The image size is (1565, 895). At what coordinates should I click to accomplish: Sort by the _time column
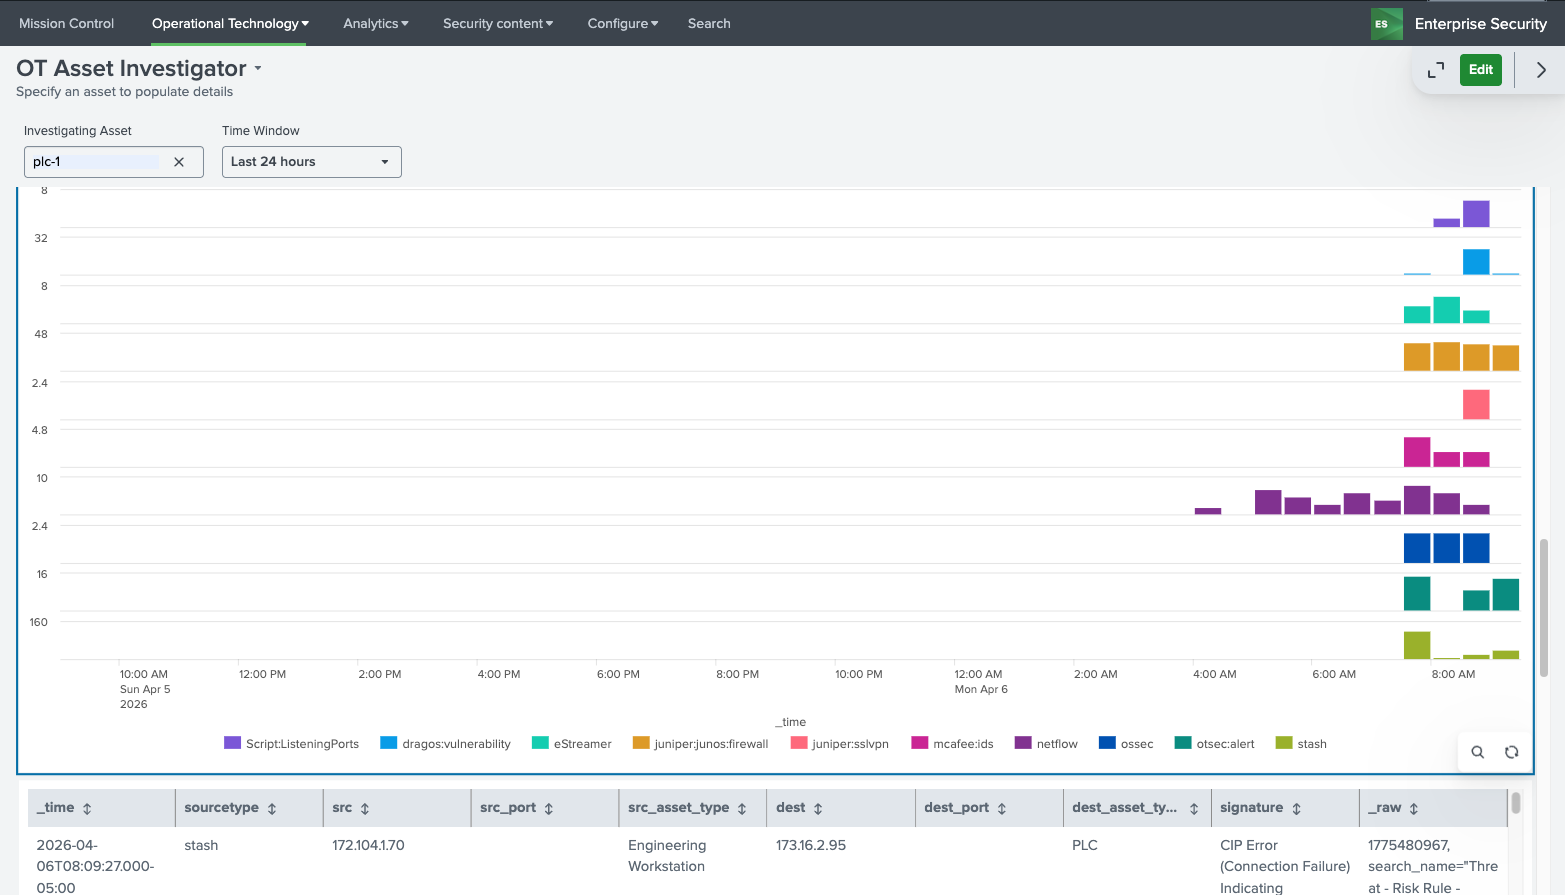pyautogui.click(x=87, y=808)
